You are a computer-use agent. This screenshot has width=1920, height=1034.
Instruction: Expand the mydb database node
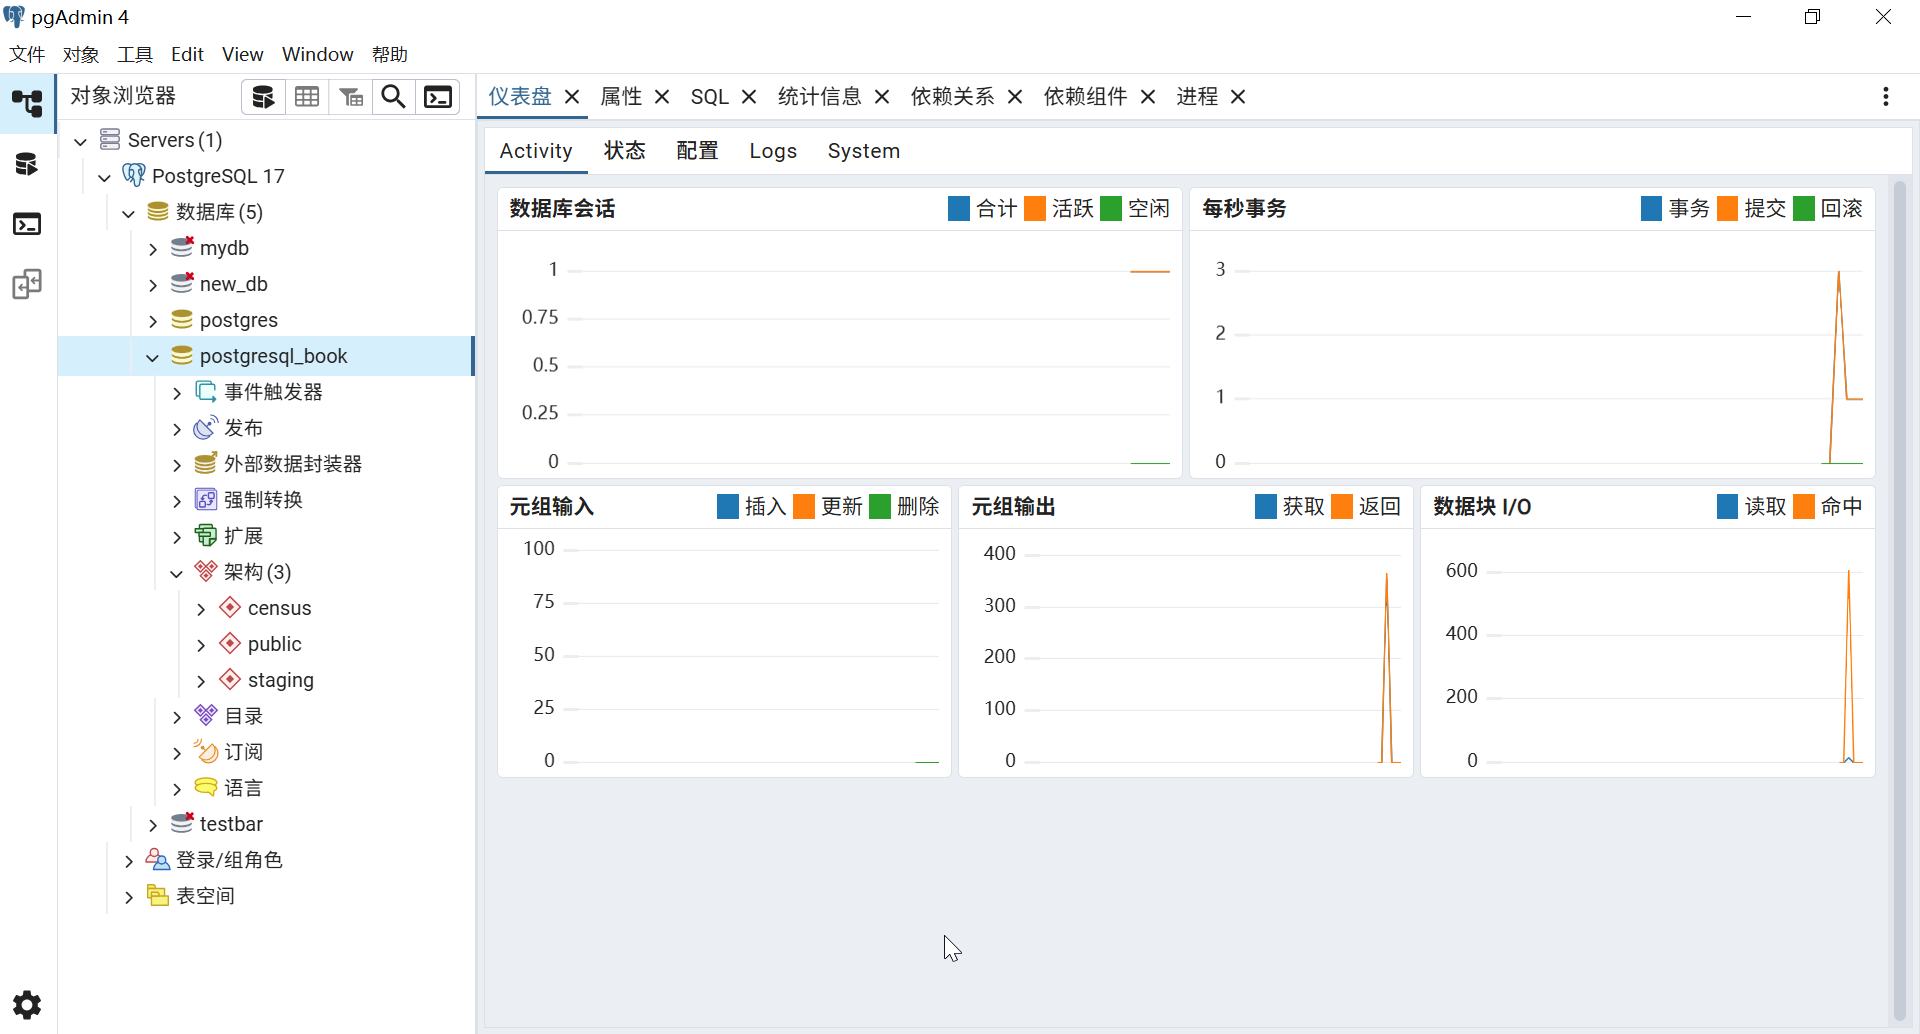pyautogui.click(x=153, y=249)
